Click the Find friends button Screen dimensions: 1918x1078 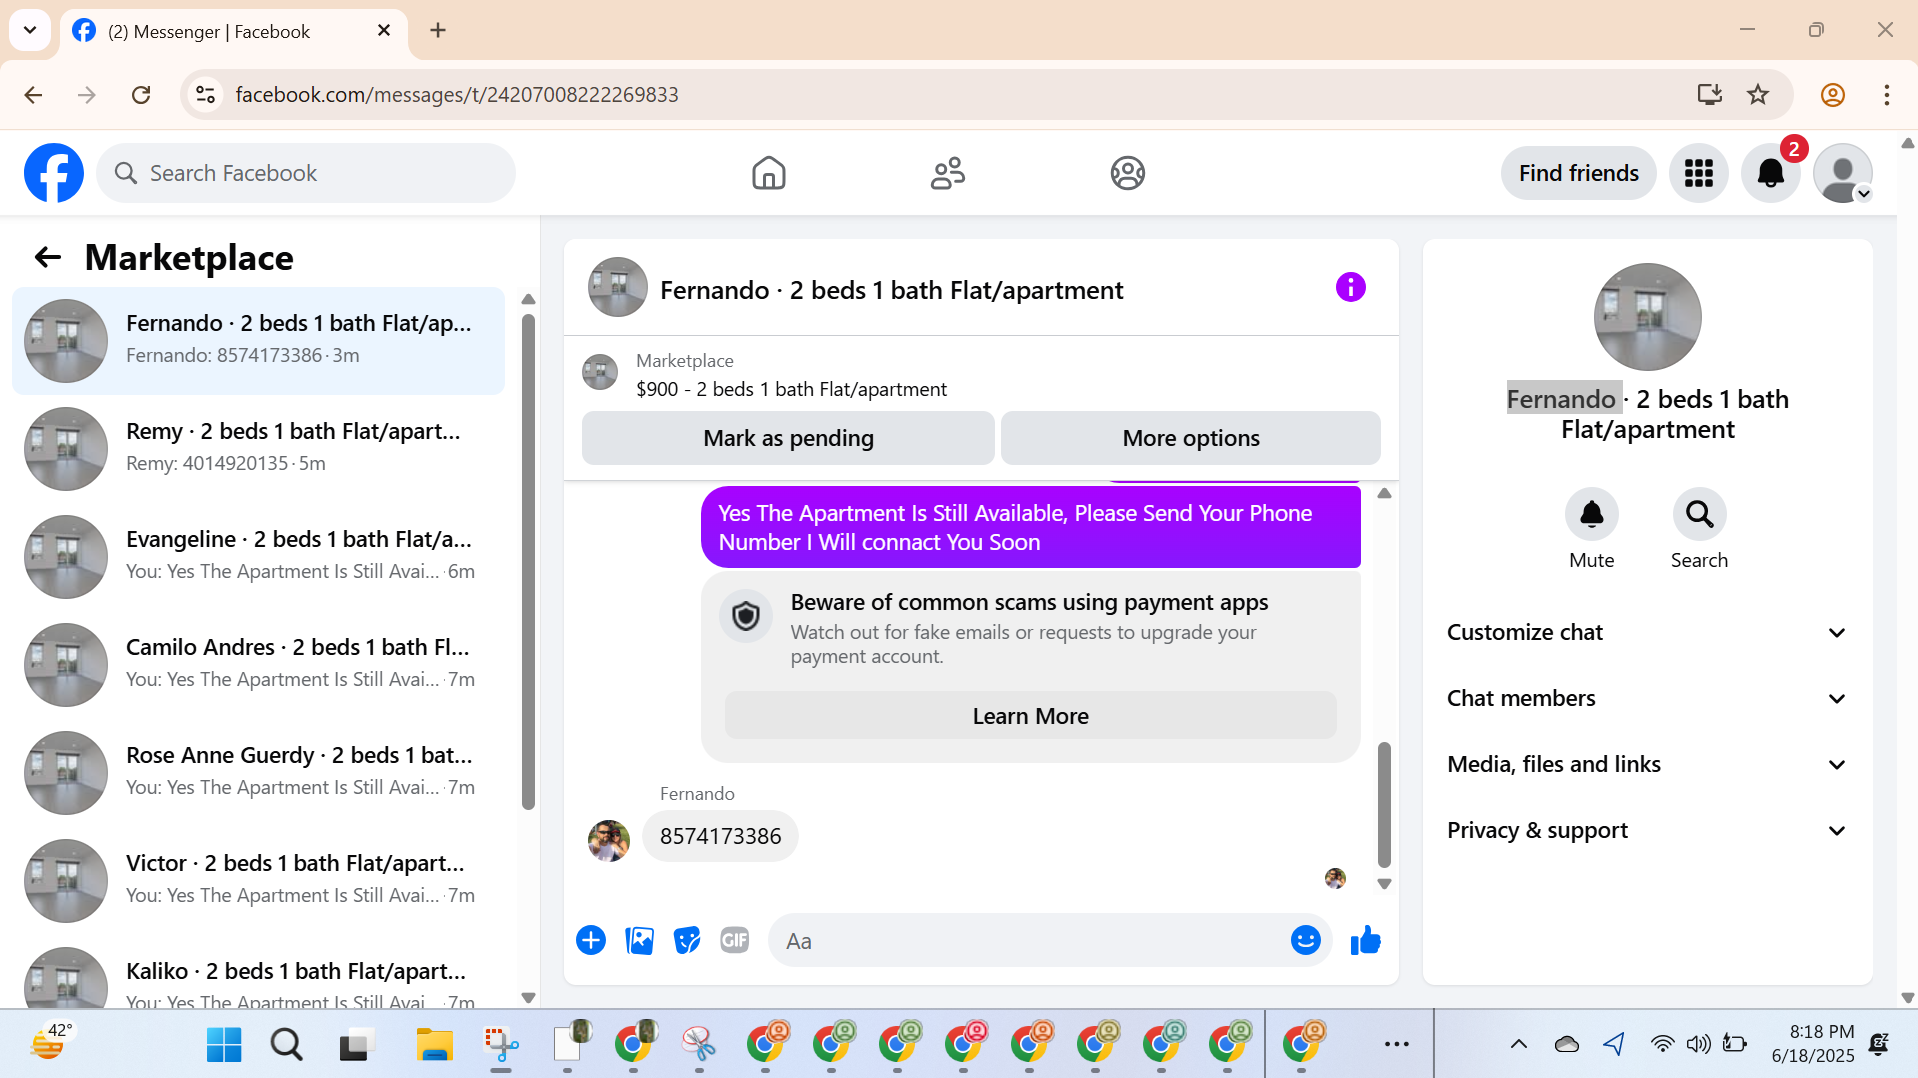coord(1578,173)
